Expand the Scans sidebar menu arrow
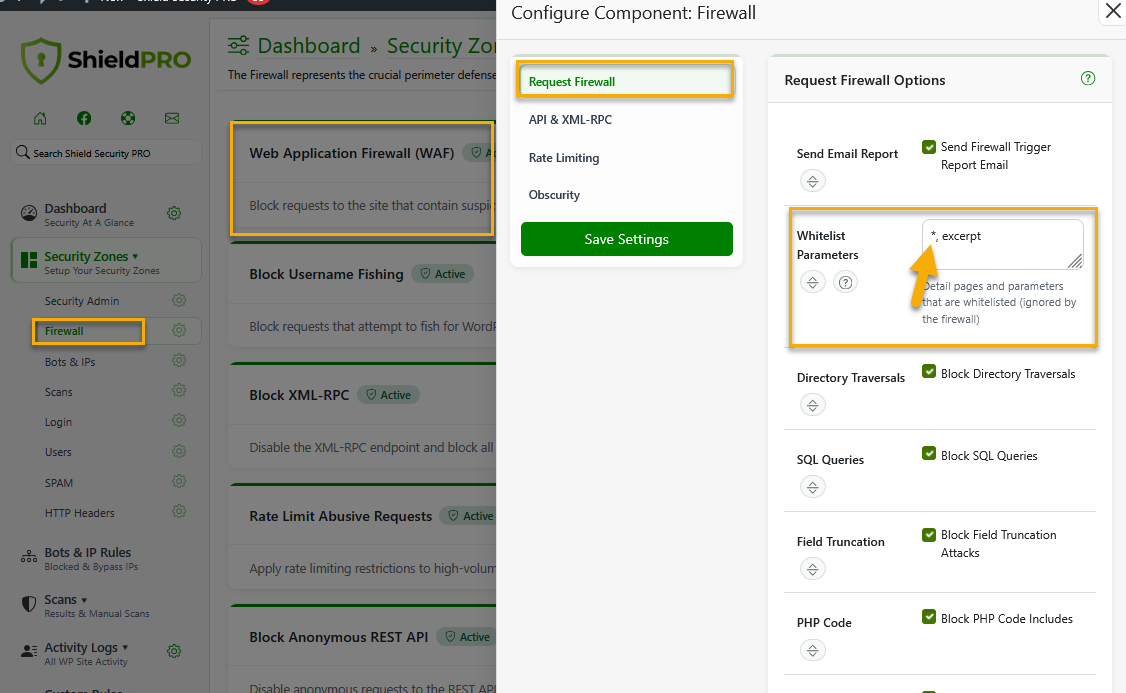This screenshot has height=693, width=1126. (x=84, y=600)
